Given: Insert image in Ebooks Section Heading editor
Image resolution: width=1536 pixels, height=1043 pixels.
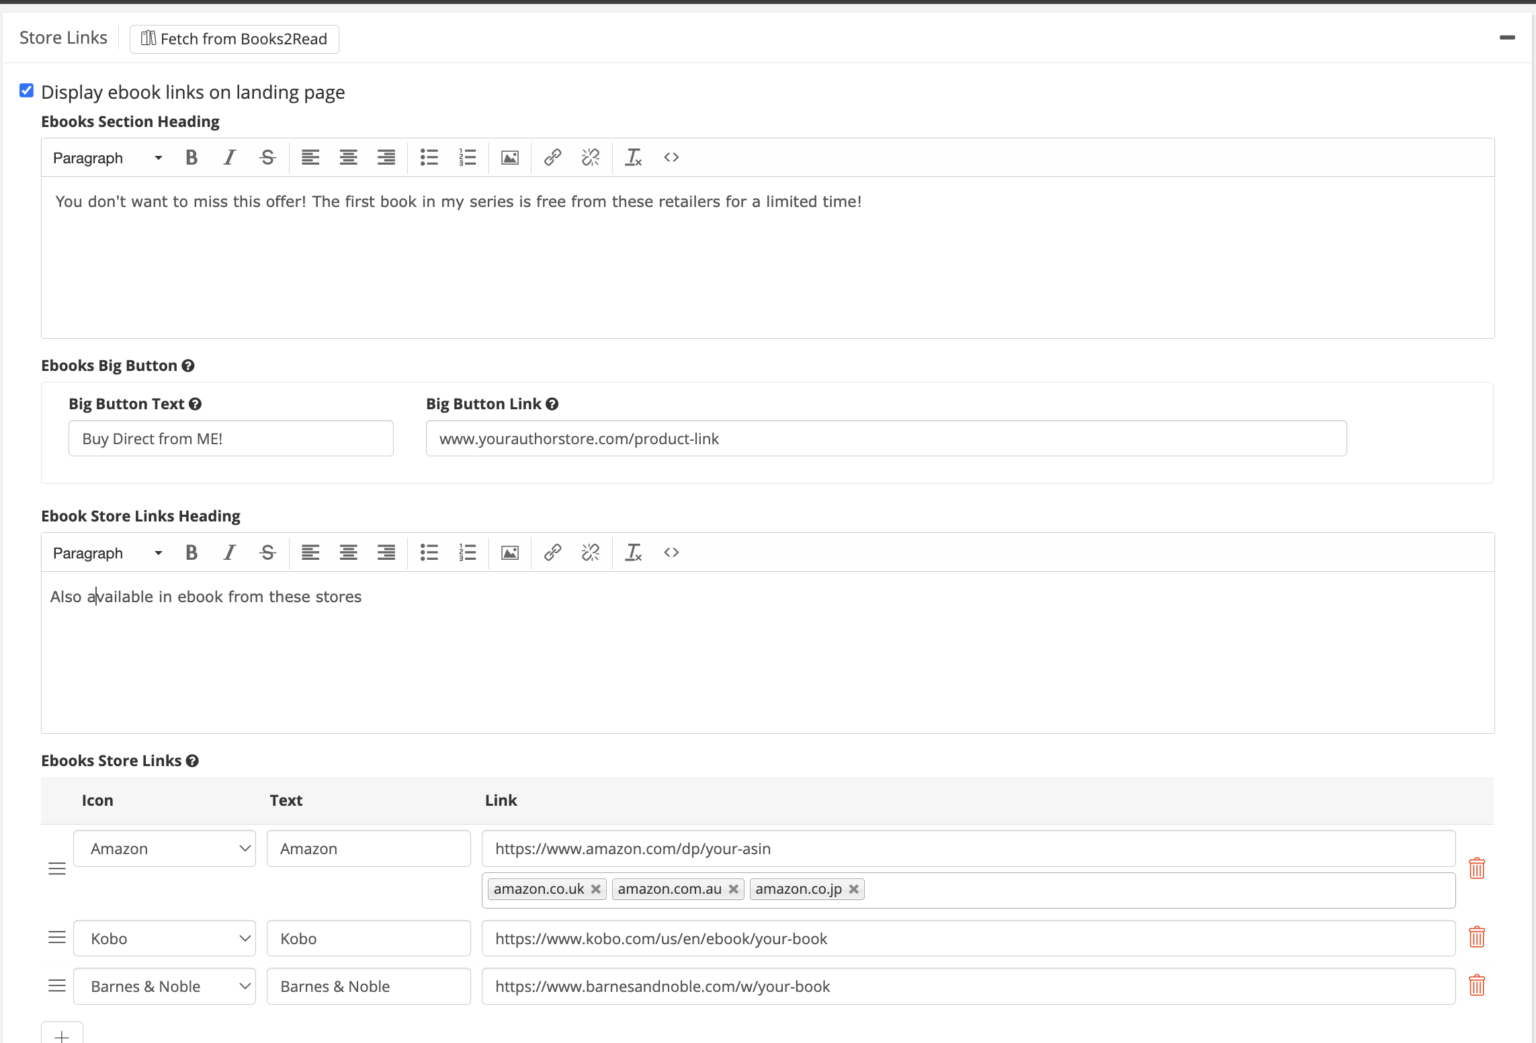Looking at the screenshot, I should click(x=509, y=157).
